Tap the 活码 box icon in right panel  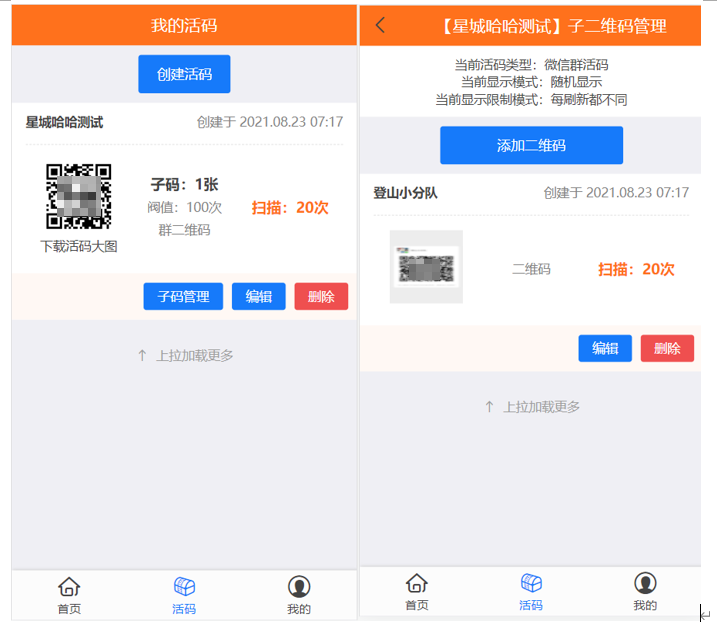coord(531,583)
